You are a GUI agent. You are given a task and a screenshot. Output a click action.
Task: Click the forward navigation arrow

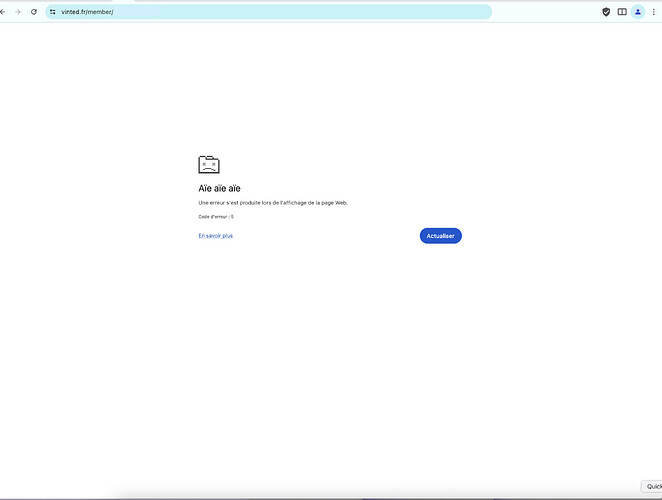coord(18,12)
